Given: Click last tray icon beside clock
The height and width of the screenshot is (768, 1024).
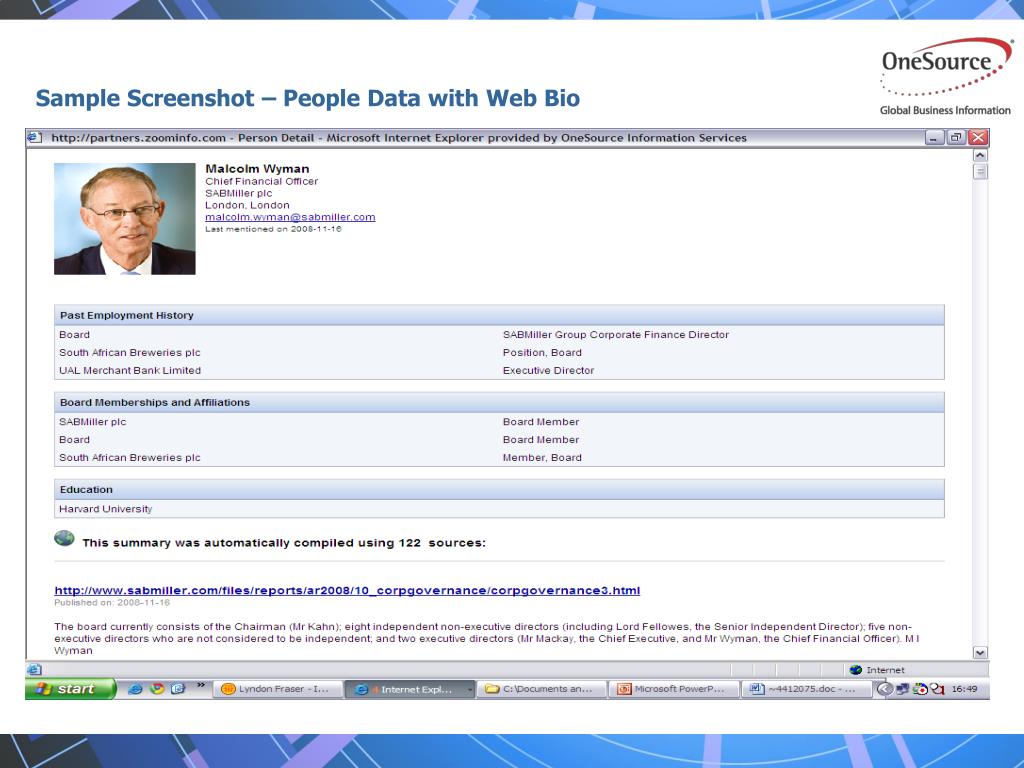Looking at the screenshot, I should click(938, 689).
